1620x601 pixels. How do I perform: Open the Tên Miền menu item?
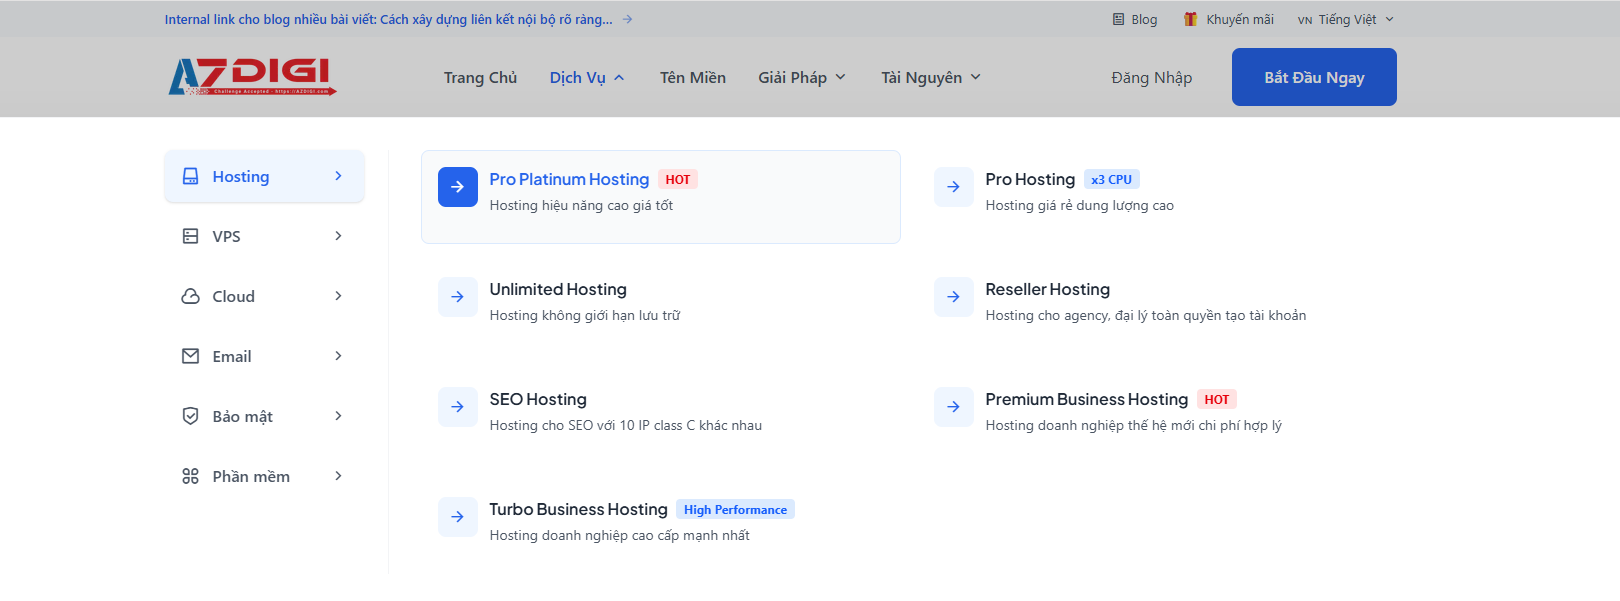pos(692,77)
